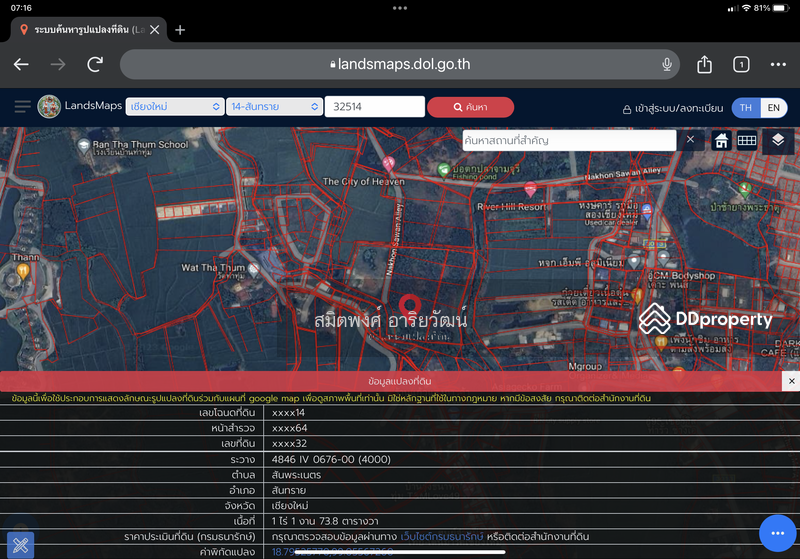Image resolution: width=800 pixels, height=559 pixels.
Task: Open the เว็บไซต์กรมธนารักษ์ link
Action: point(441,537)
